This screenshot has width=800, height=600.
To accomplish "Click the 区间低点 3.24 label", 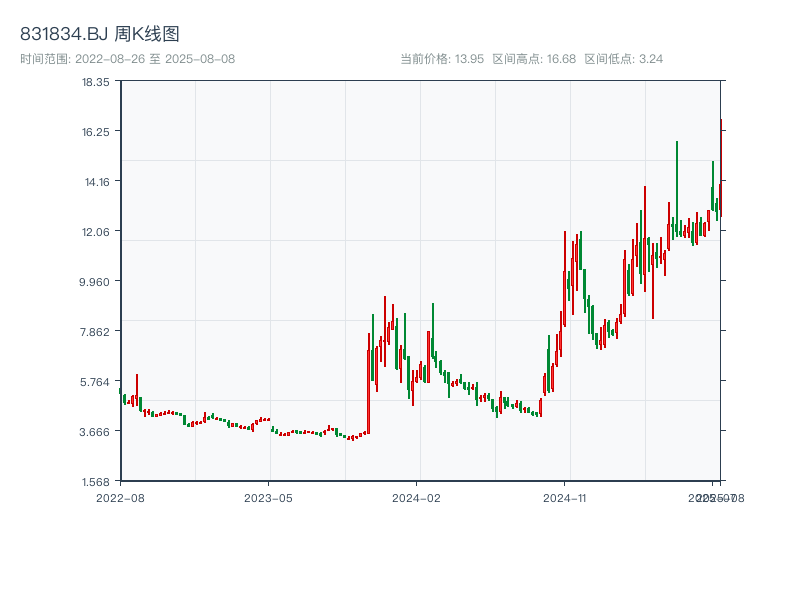I will pyautogui.click(x=623, y=59).
